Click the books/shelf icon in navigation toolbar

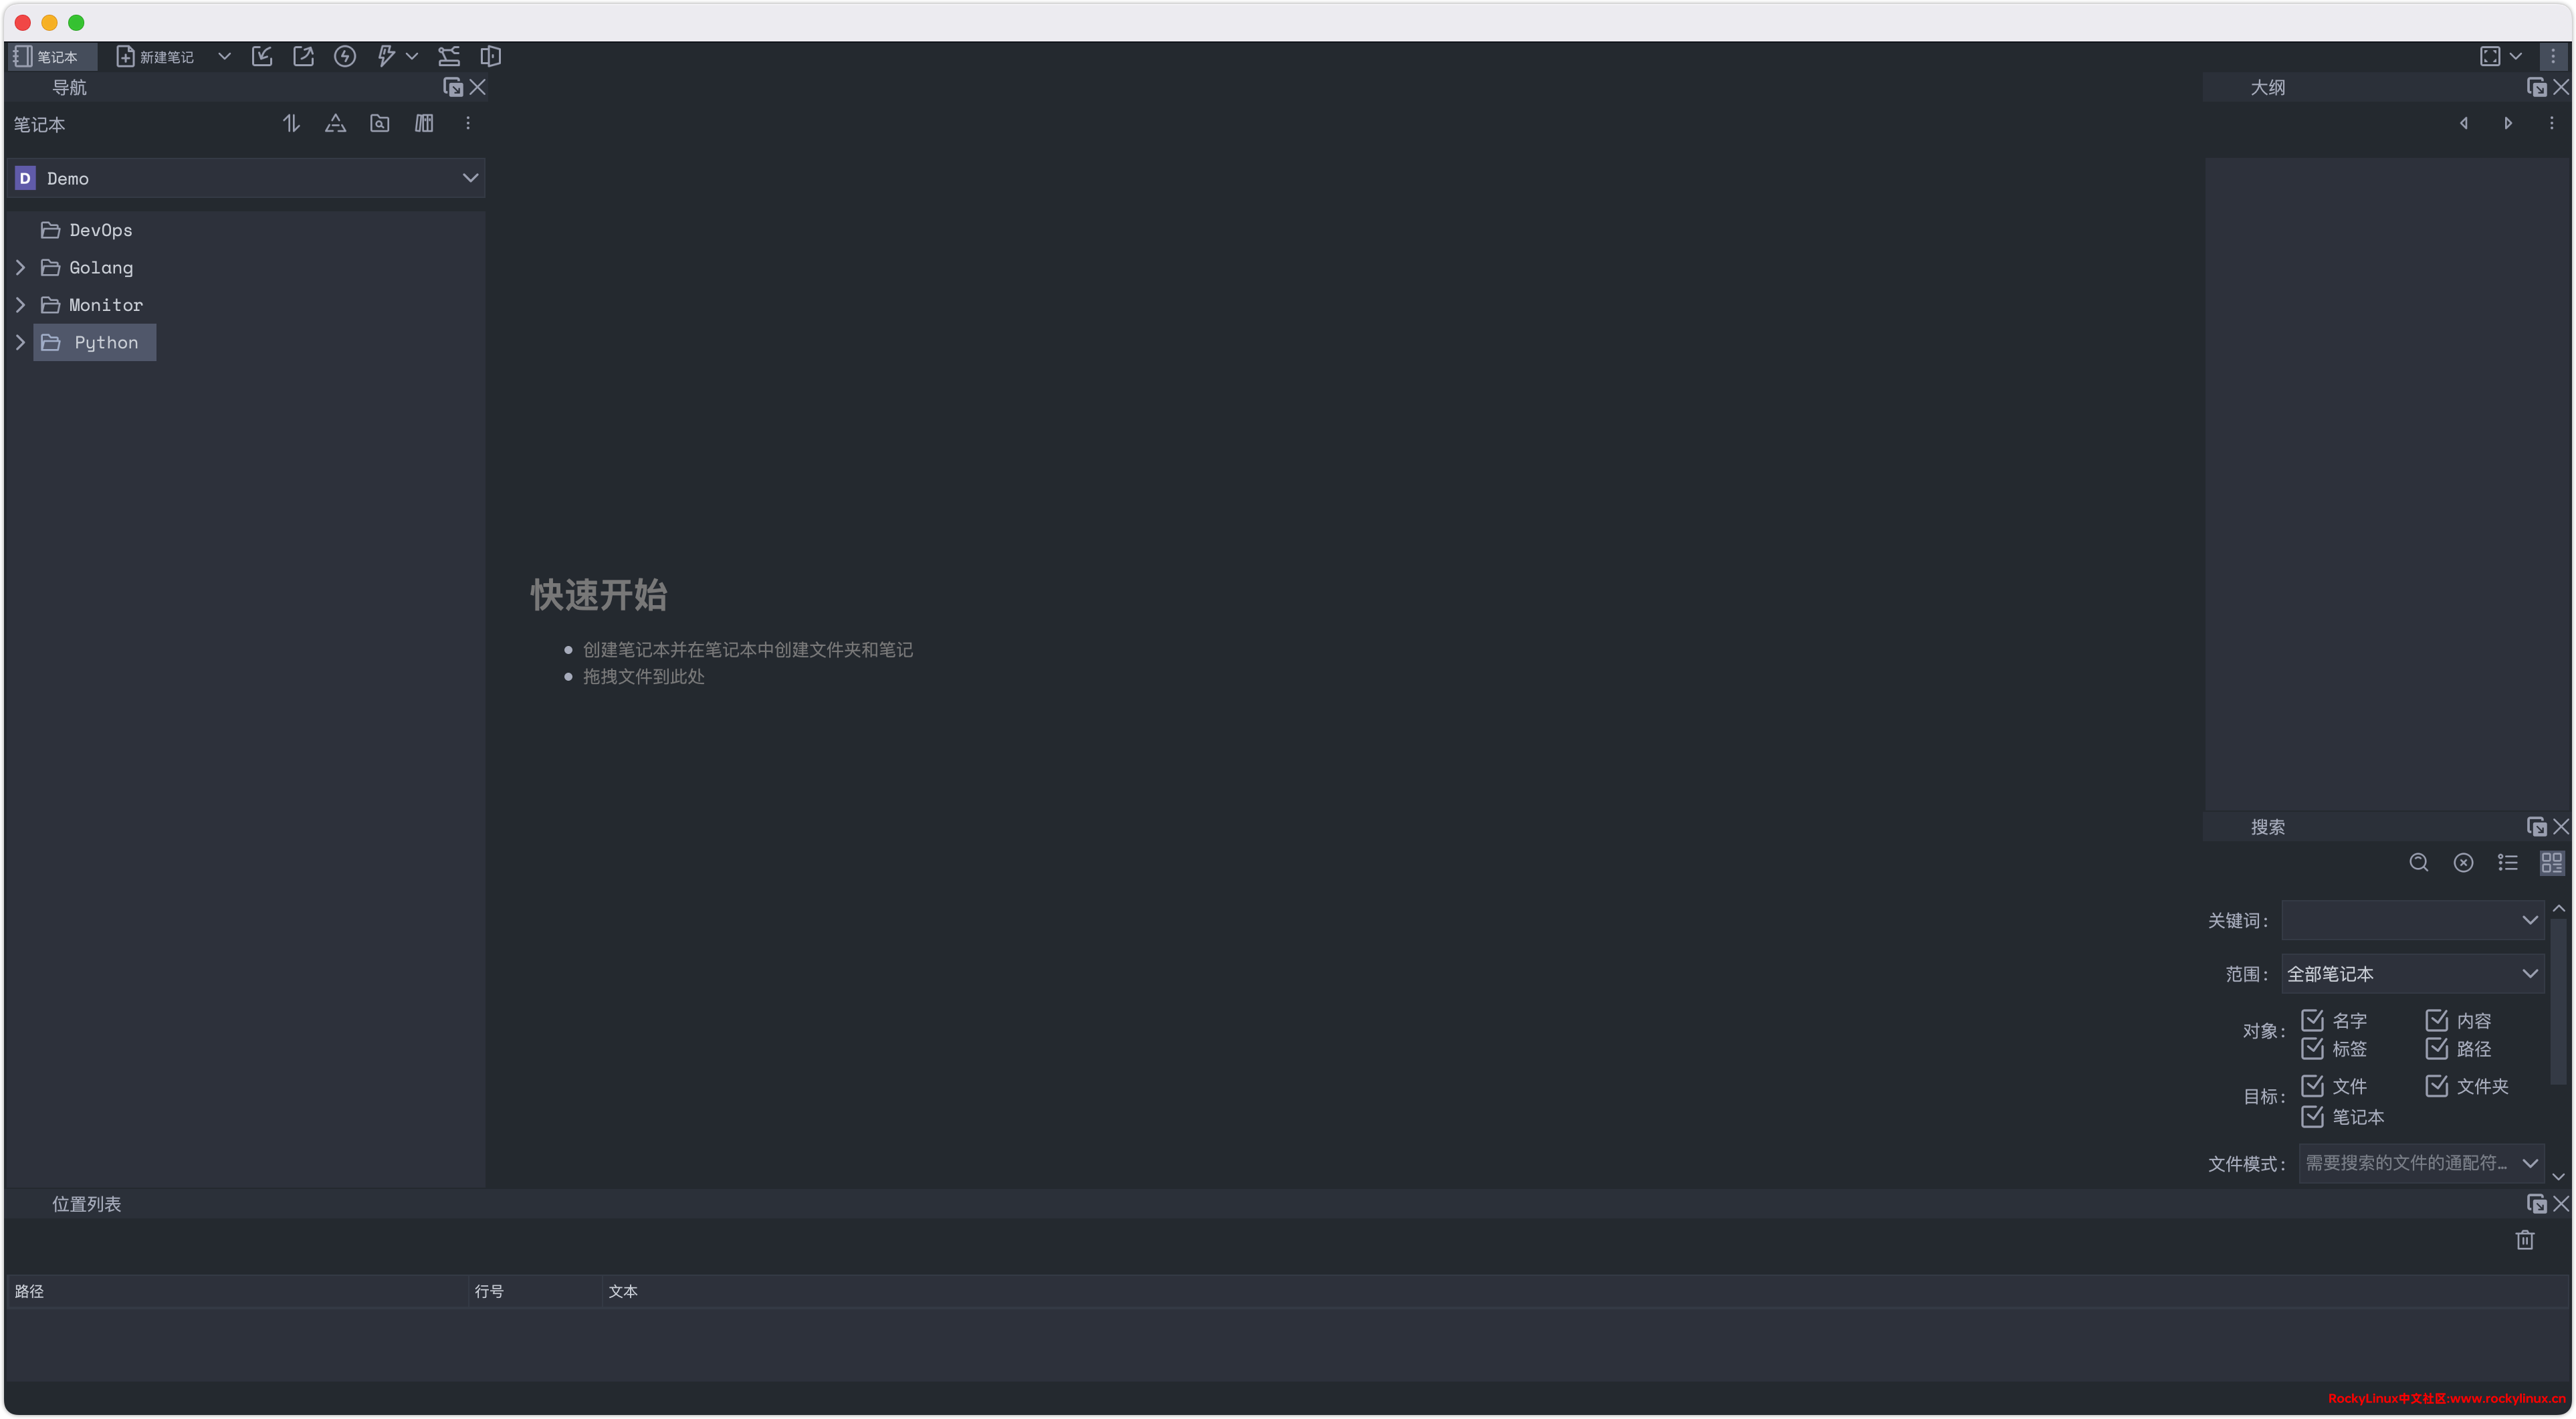(424, 123)
